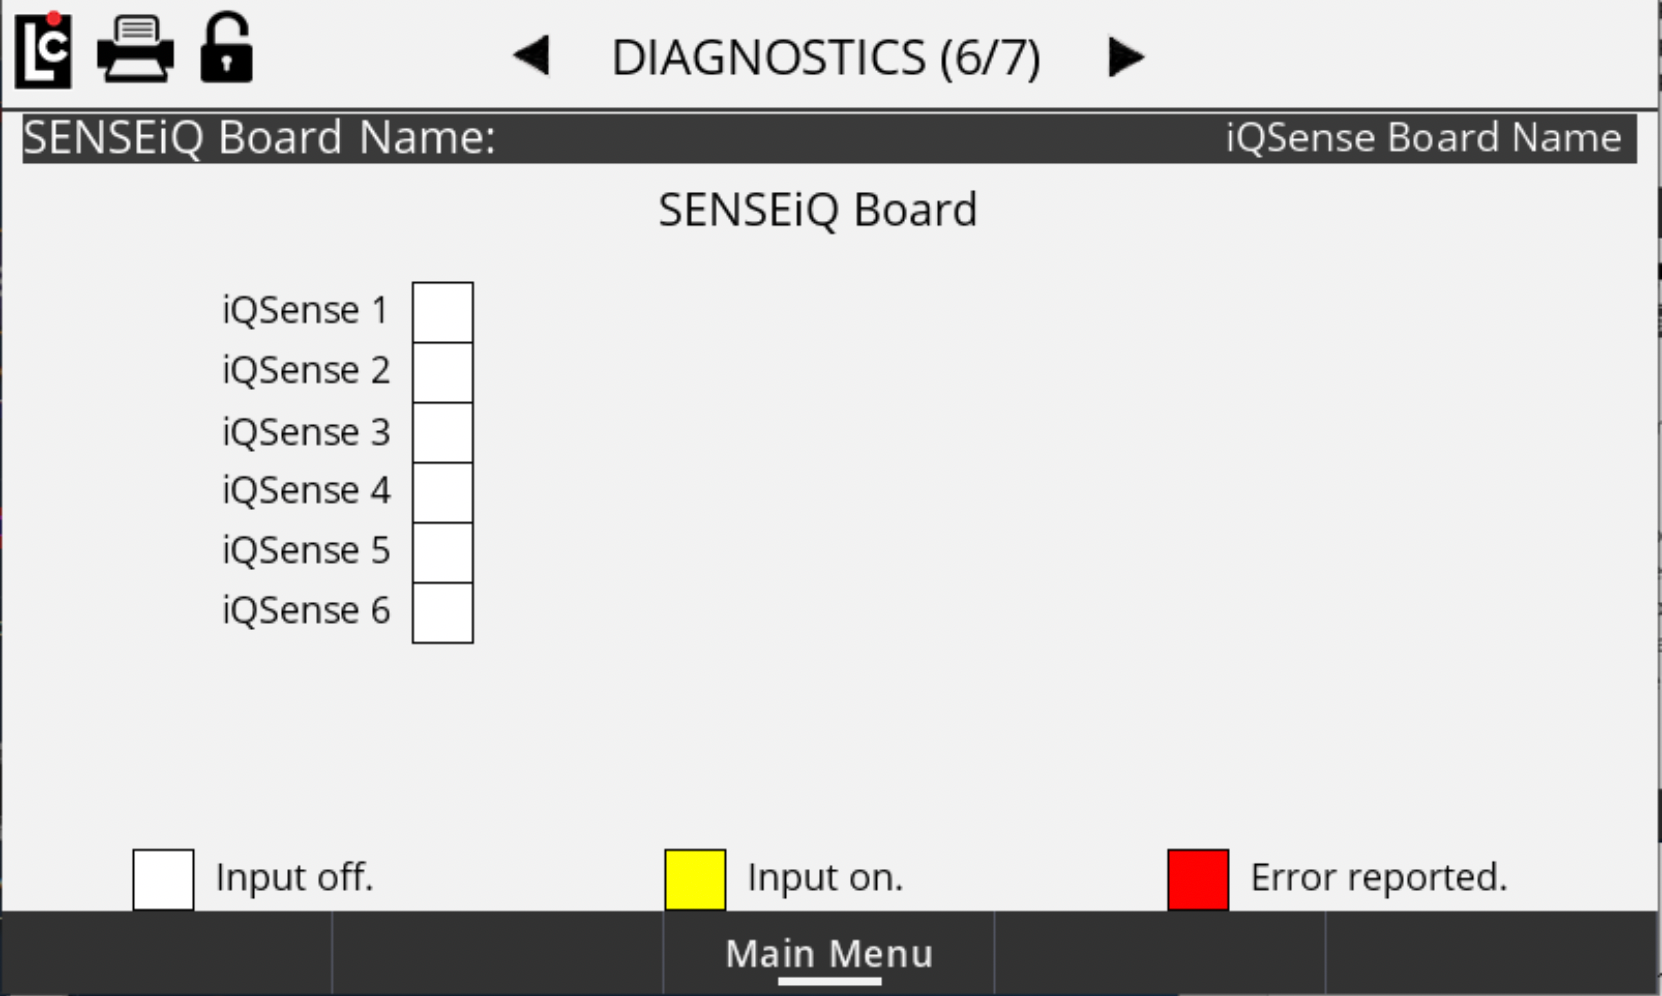Select the iQSense Board Name field
1662x996 pixels.
pos(1422,138)
